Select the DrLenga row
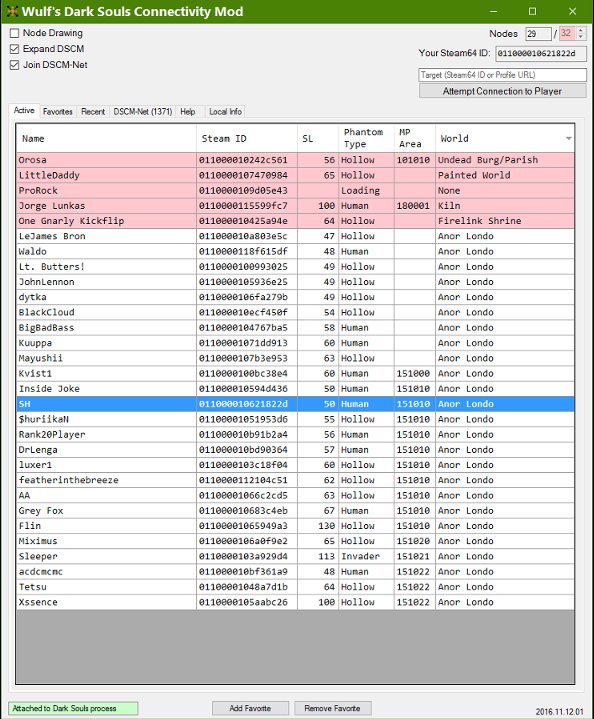The image size is (594, 719). click(295, 449)
